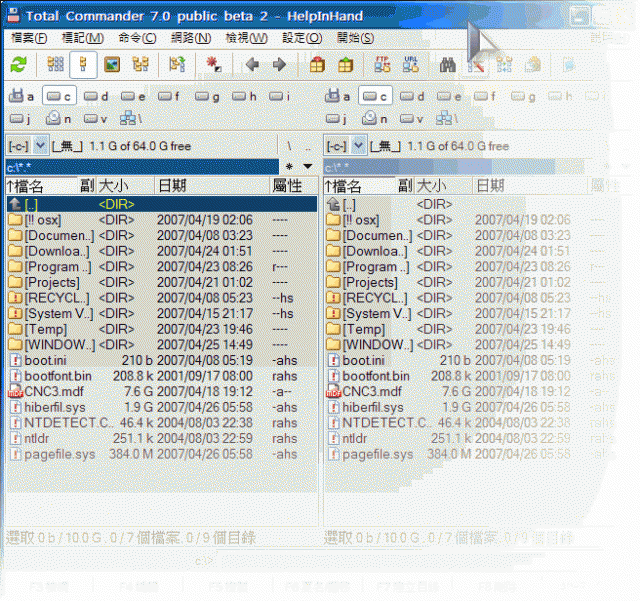Screen dimensions: 640x601
Task: Click the red star filter icon
Action: [x=214, y=65]
